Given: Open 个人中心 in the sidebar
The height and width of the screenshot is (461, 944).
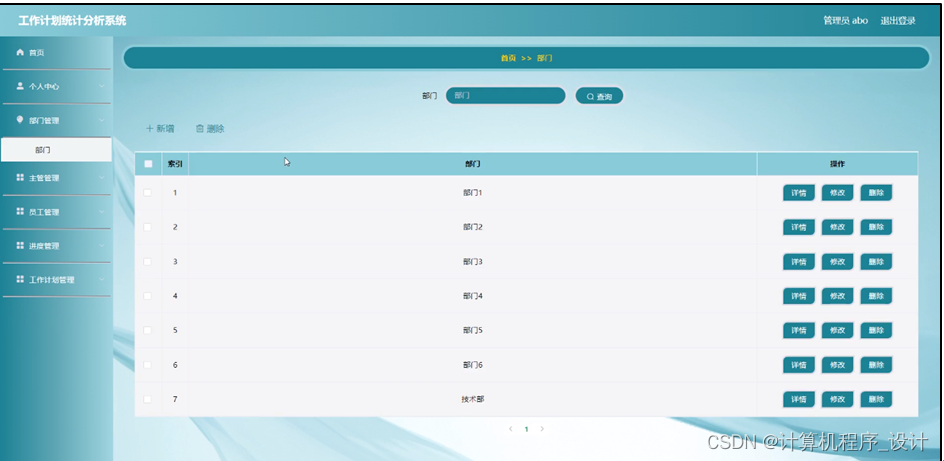Looking at the screenshot, I should click(x=57, y=87).
